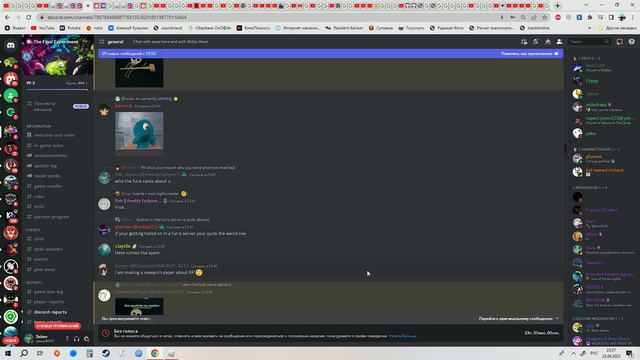Open the teal one-eyed monster image attachment
The height and width of the screenshot is (360, 640).
point(139,131)
